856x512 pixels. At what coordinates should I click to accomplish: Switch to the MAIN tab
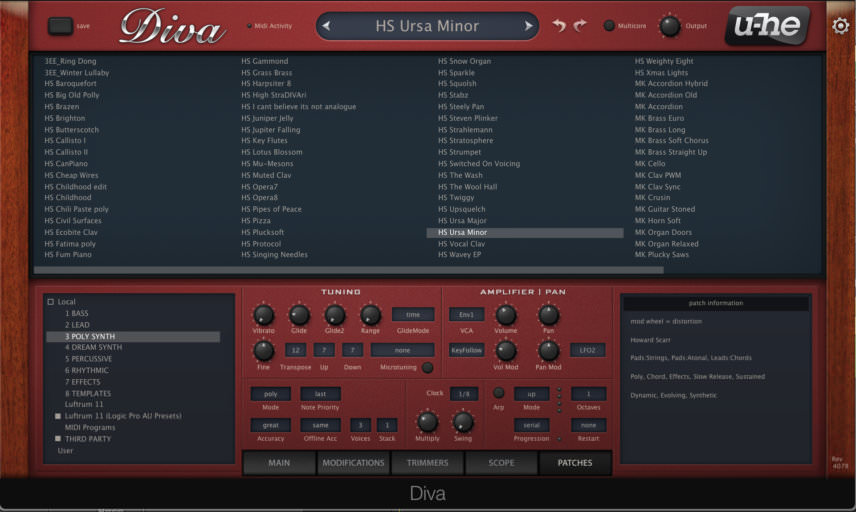(279, 463)
